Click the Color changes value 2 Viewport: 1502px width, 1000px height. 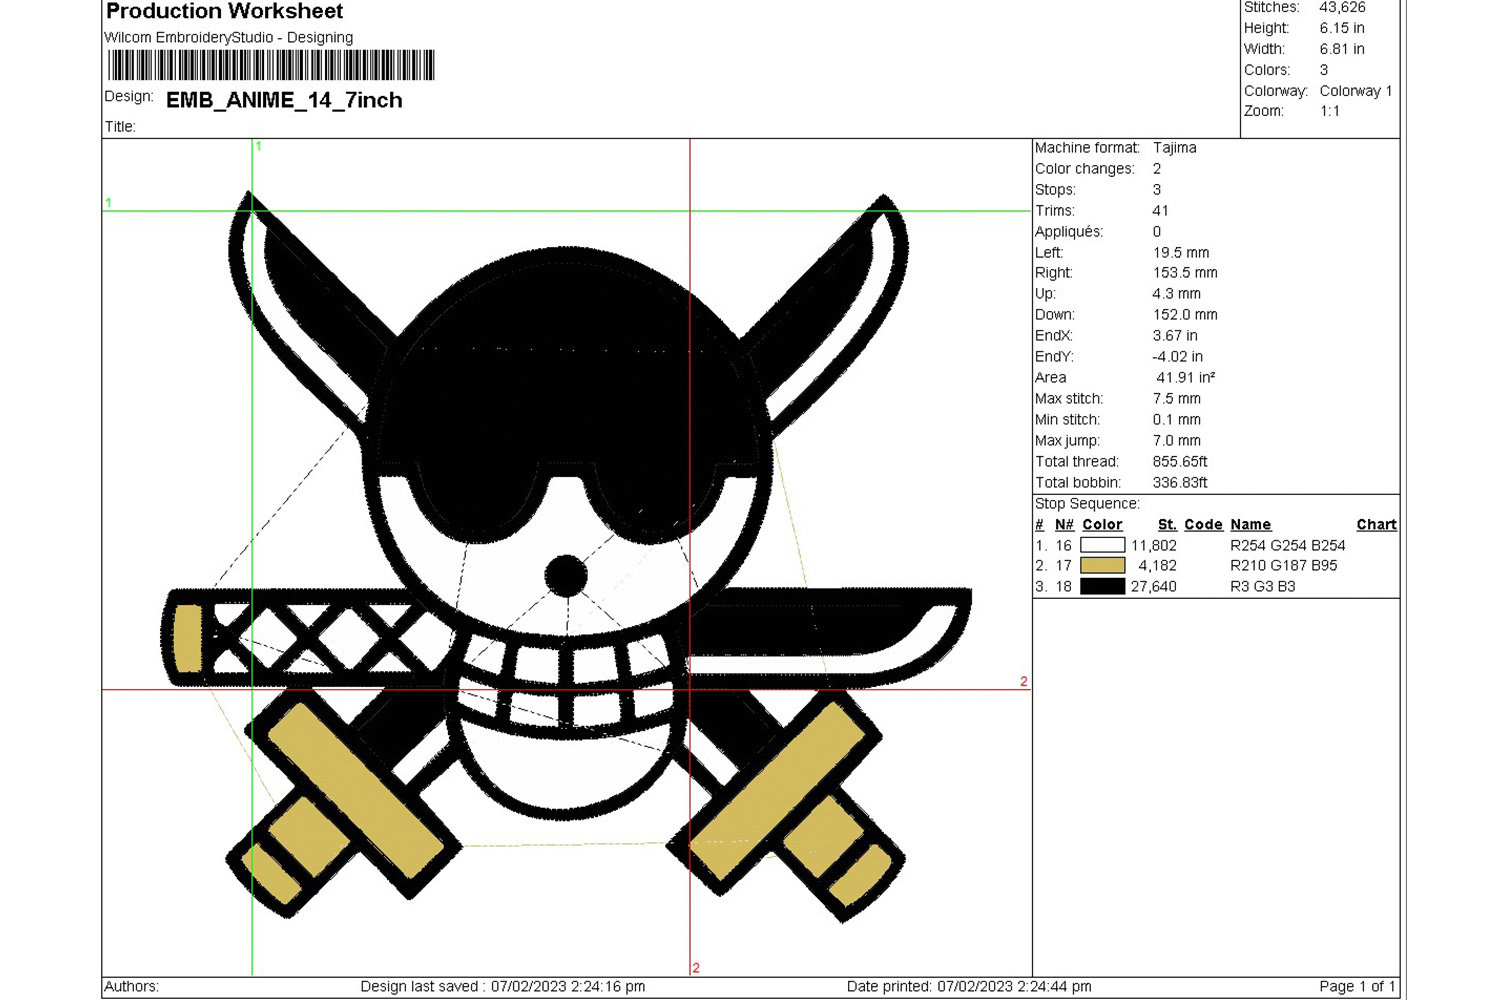pos(1157,168)
